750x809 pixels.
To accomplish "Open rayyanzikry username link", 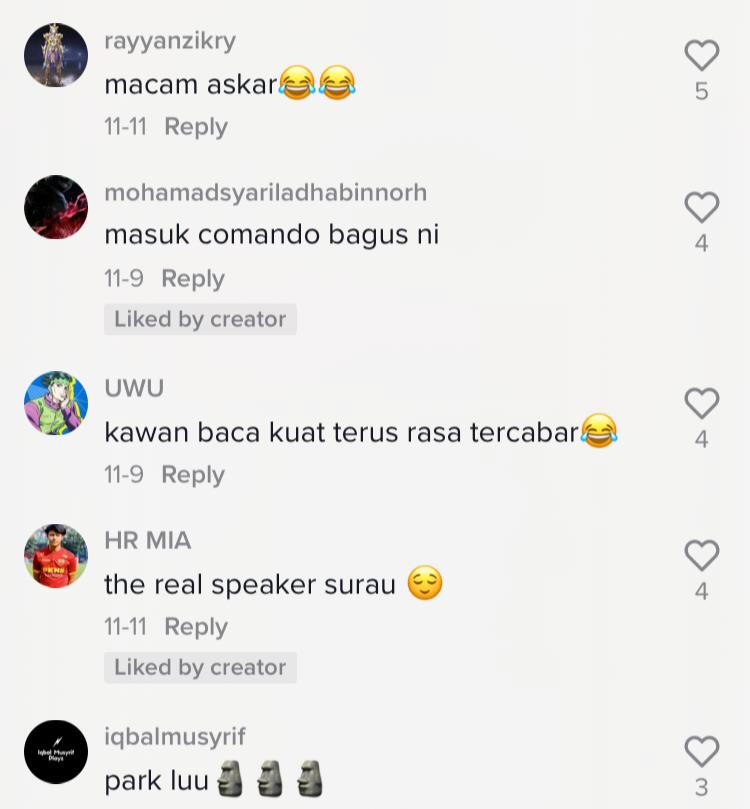I will tap(170, 41).
